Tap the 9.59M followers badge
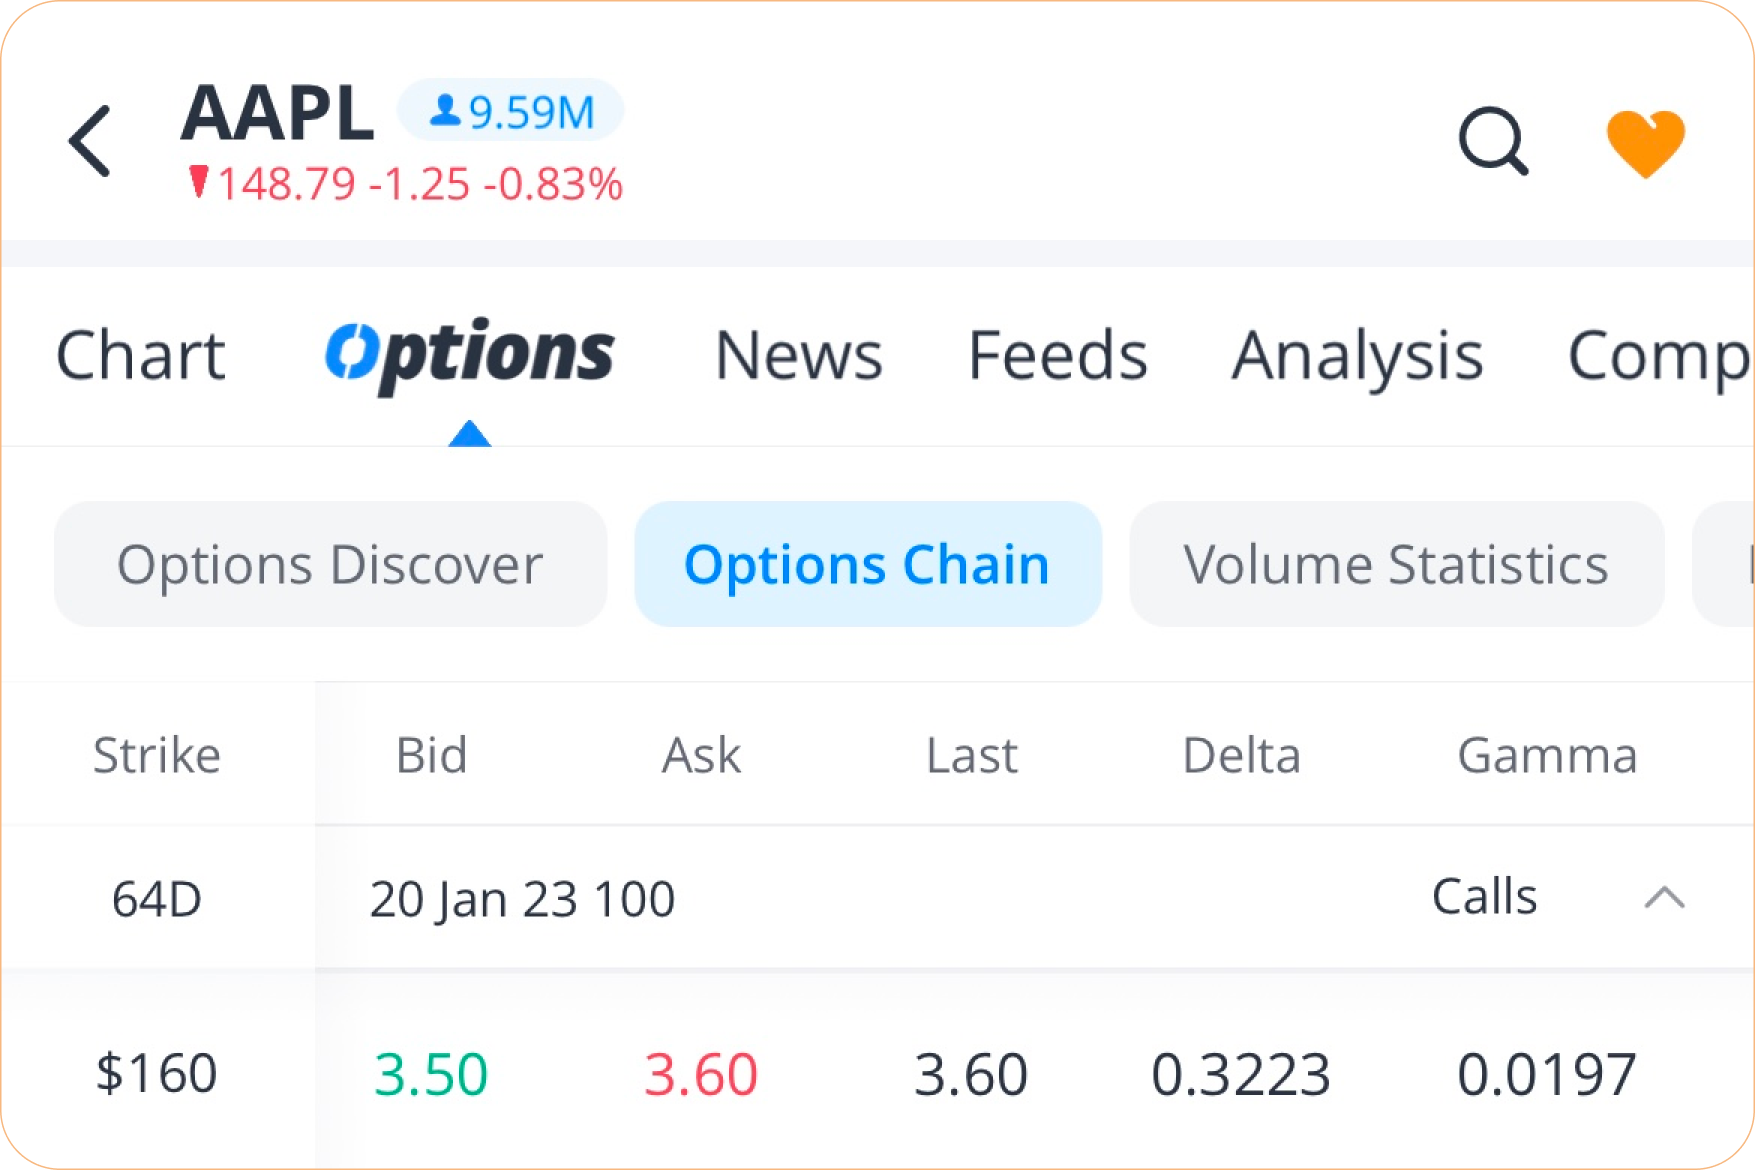 tap(511, 111)
